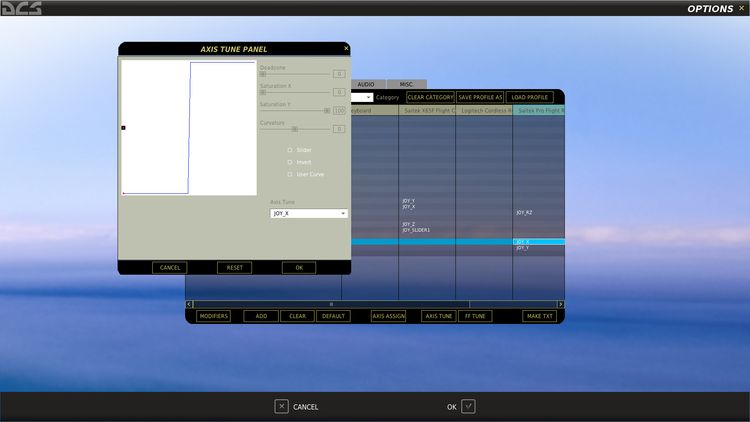This screenshot has width=750, height=422.
Task: Click the Saturation Y value field
Action: pos(339,111)
